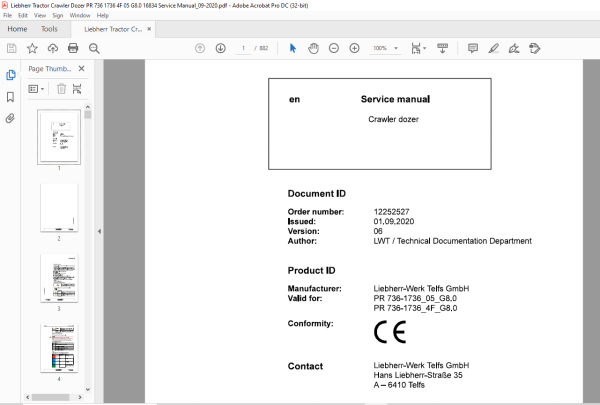Screen dimensions: 600x405
Task: Open the Sign menu
Action: pos(58,15)
